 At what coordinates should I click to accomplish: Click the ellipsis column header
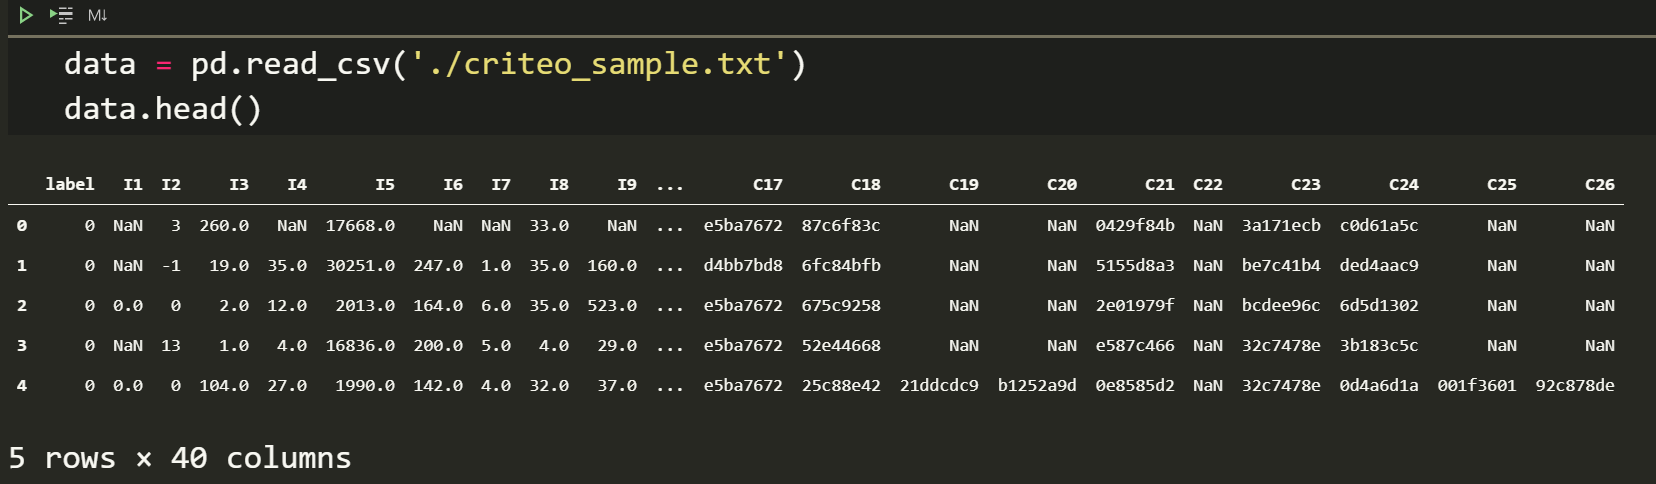[x=670, y=186]
